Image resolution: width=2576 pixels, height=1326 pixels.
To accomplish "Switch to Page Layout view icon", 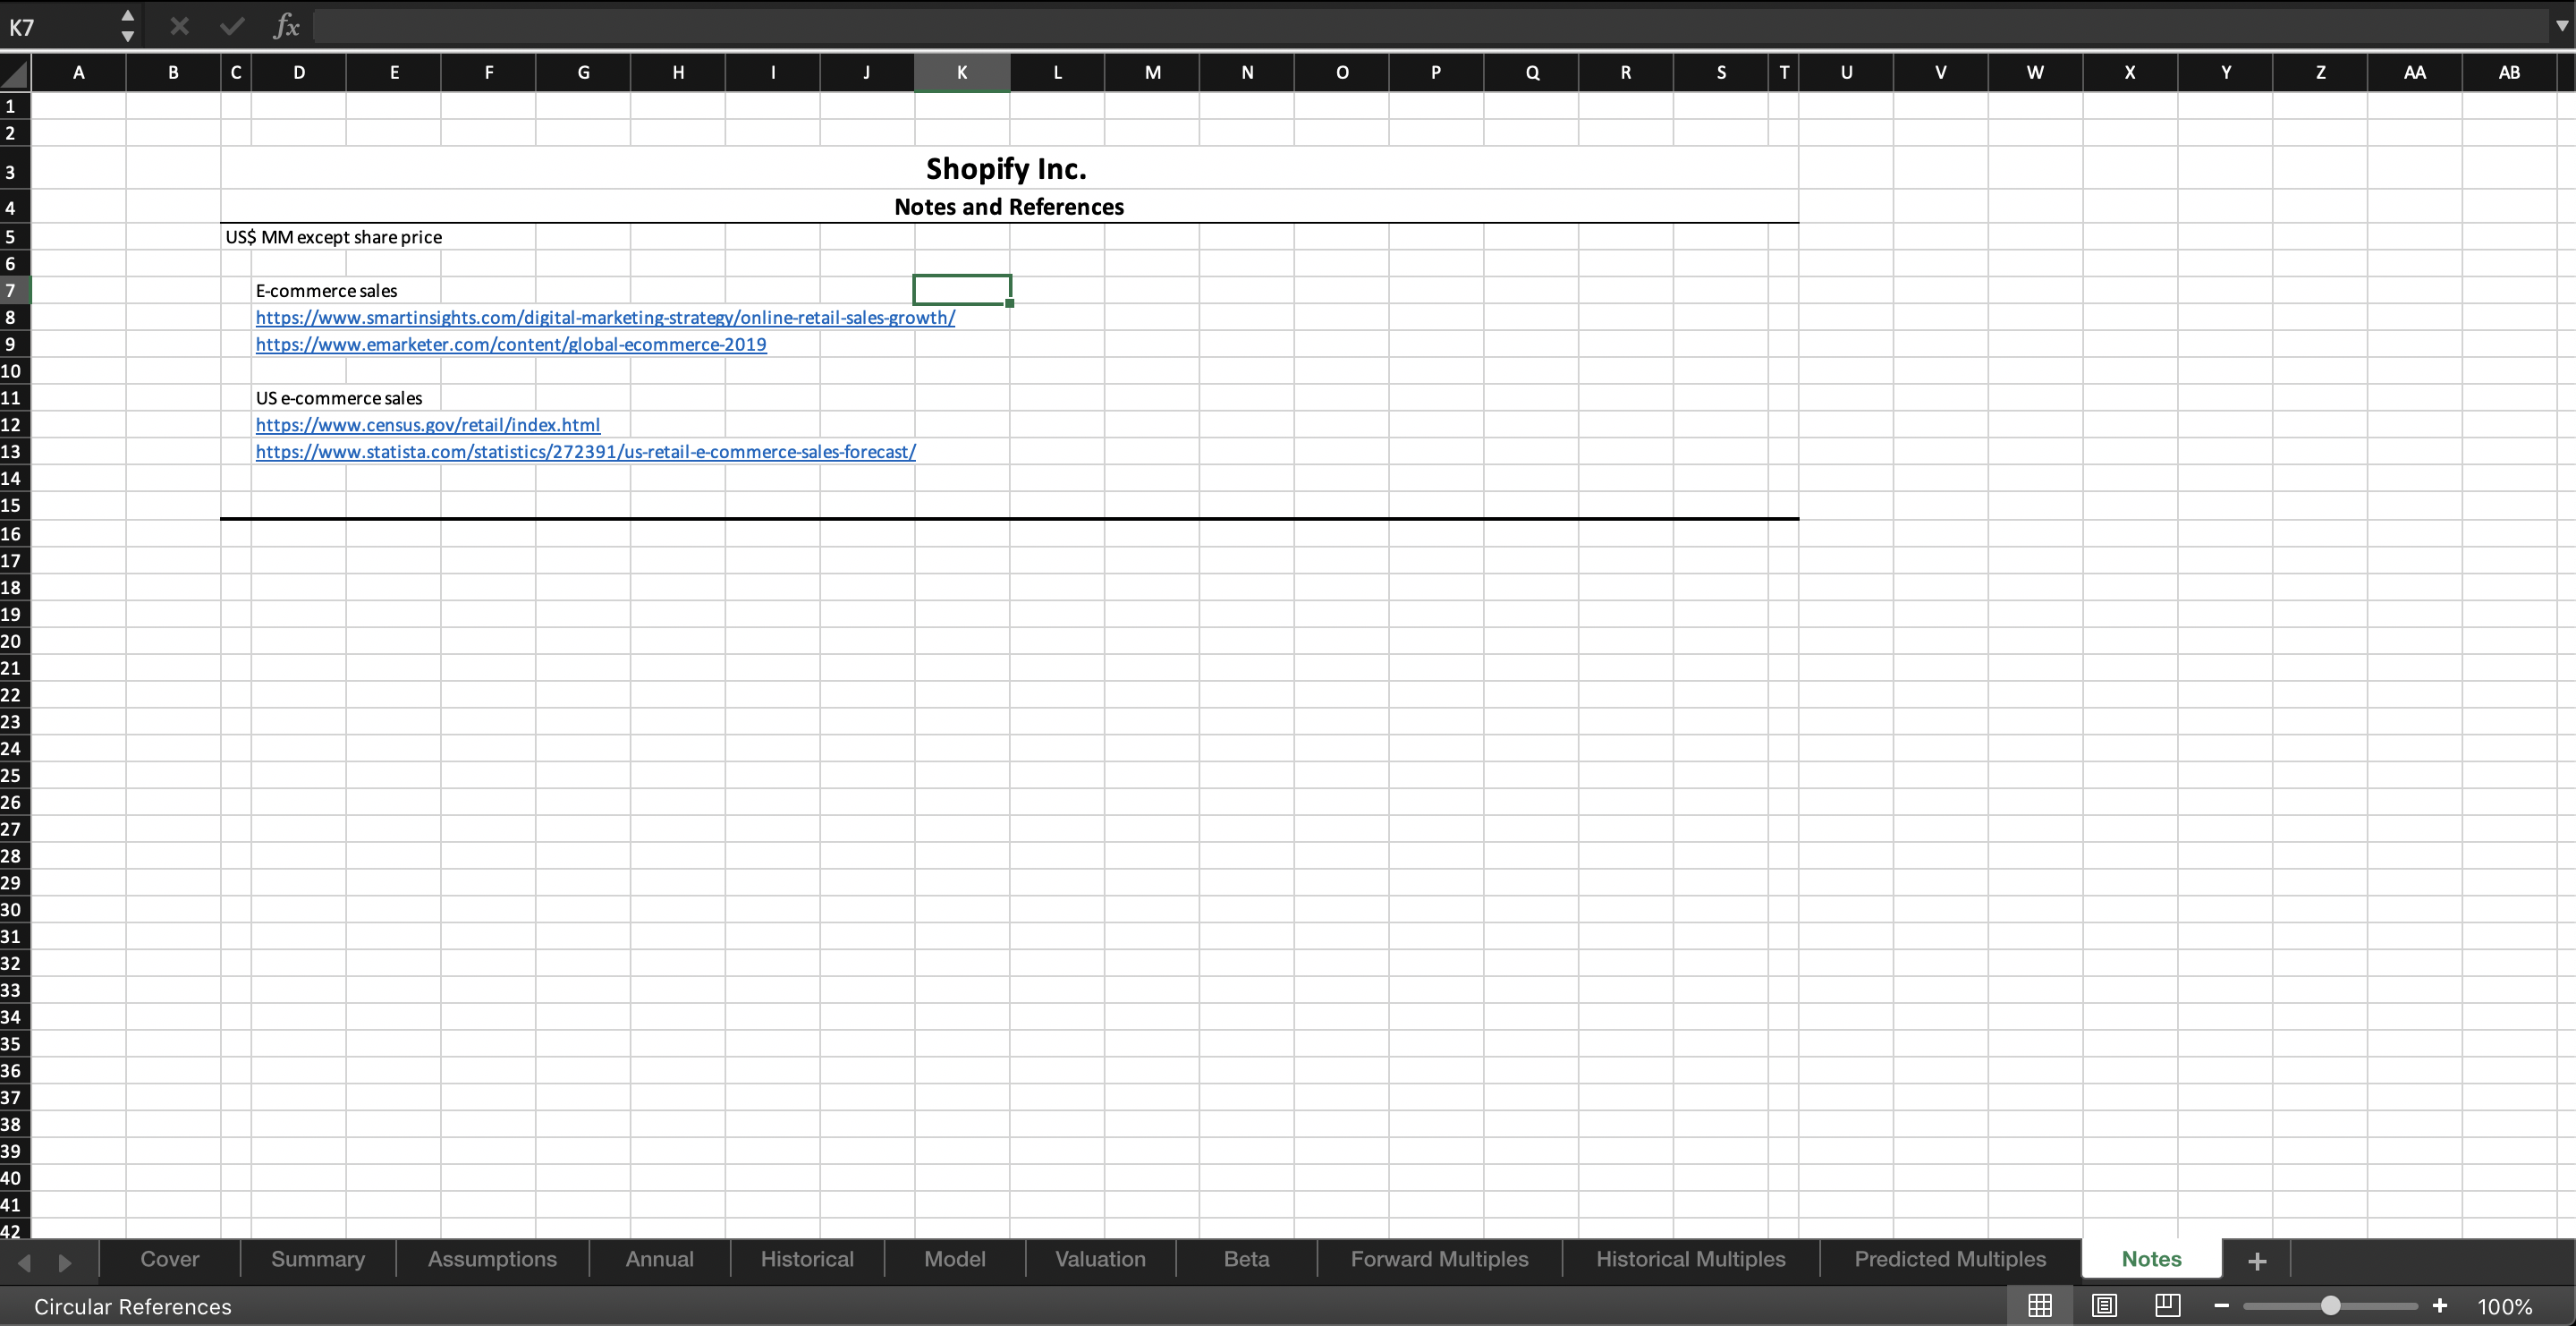I will [x=2104, y=1305].
